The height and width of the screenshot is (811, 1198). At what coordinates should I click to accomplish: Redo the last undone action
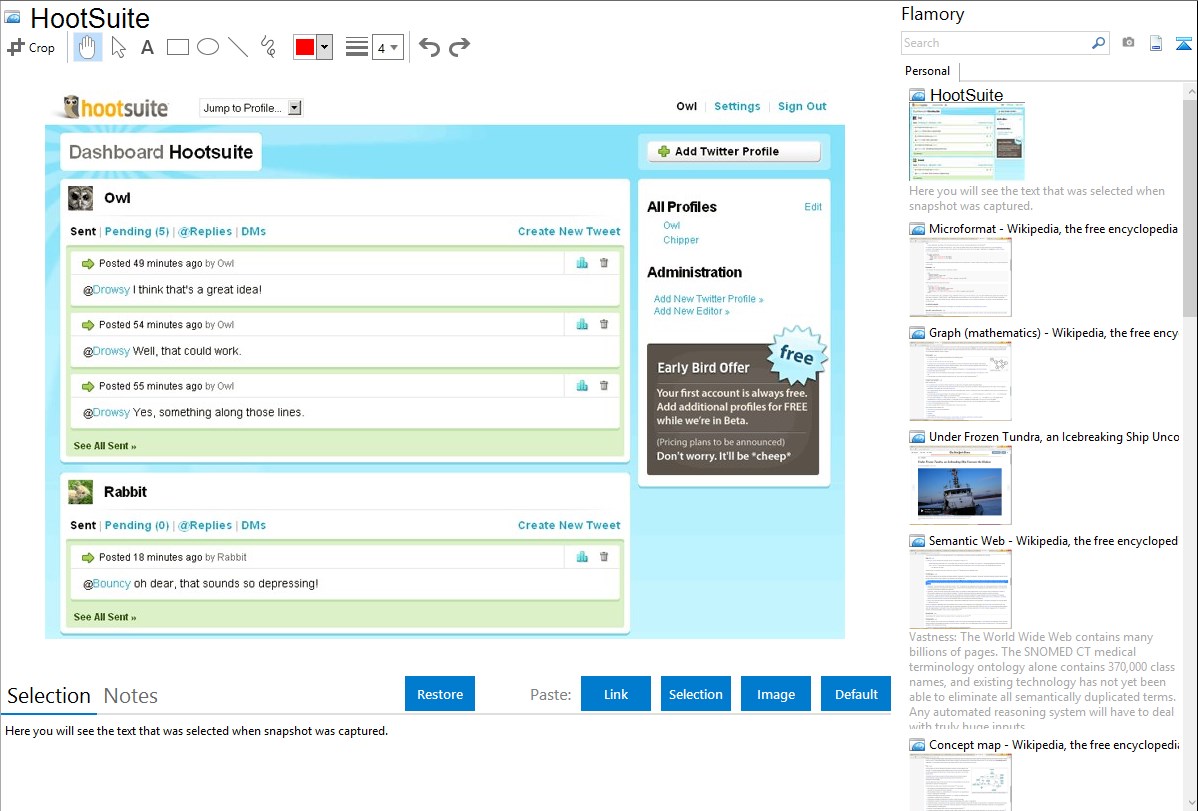(459, 47)
